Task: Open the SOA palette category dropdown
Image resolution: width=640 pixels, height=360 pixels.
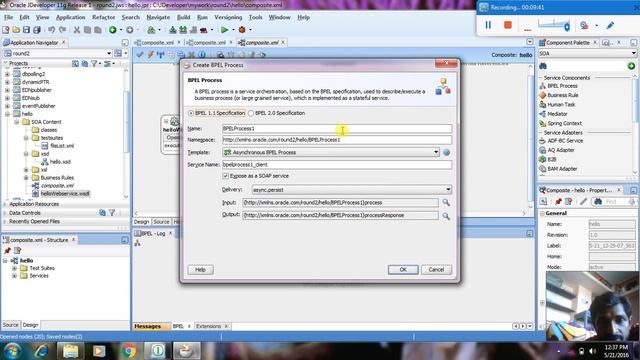Action: (633, 53)
